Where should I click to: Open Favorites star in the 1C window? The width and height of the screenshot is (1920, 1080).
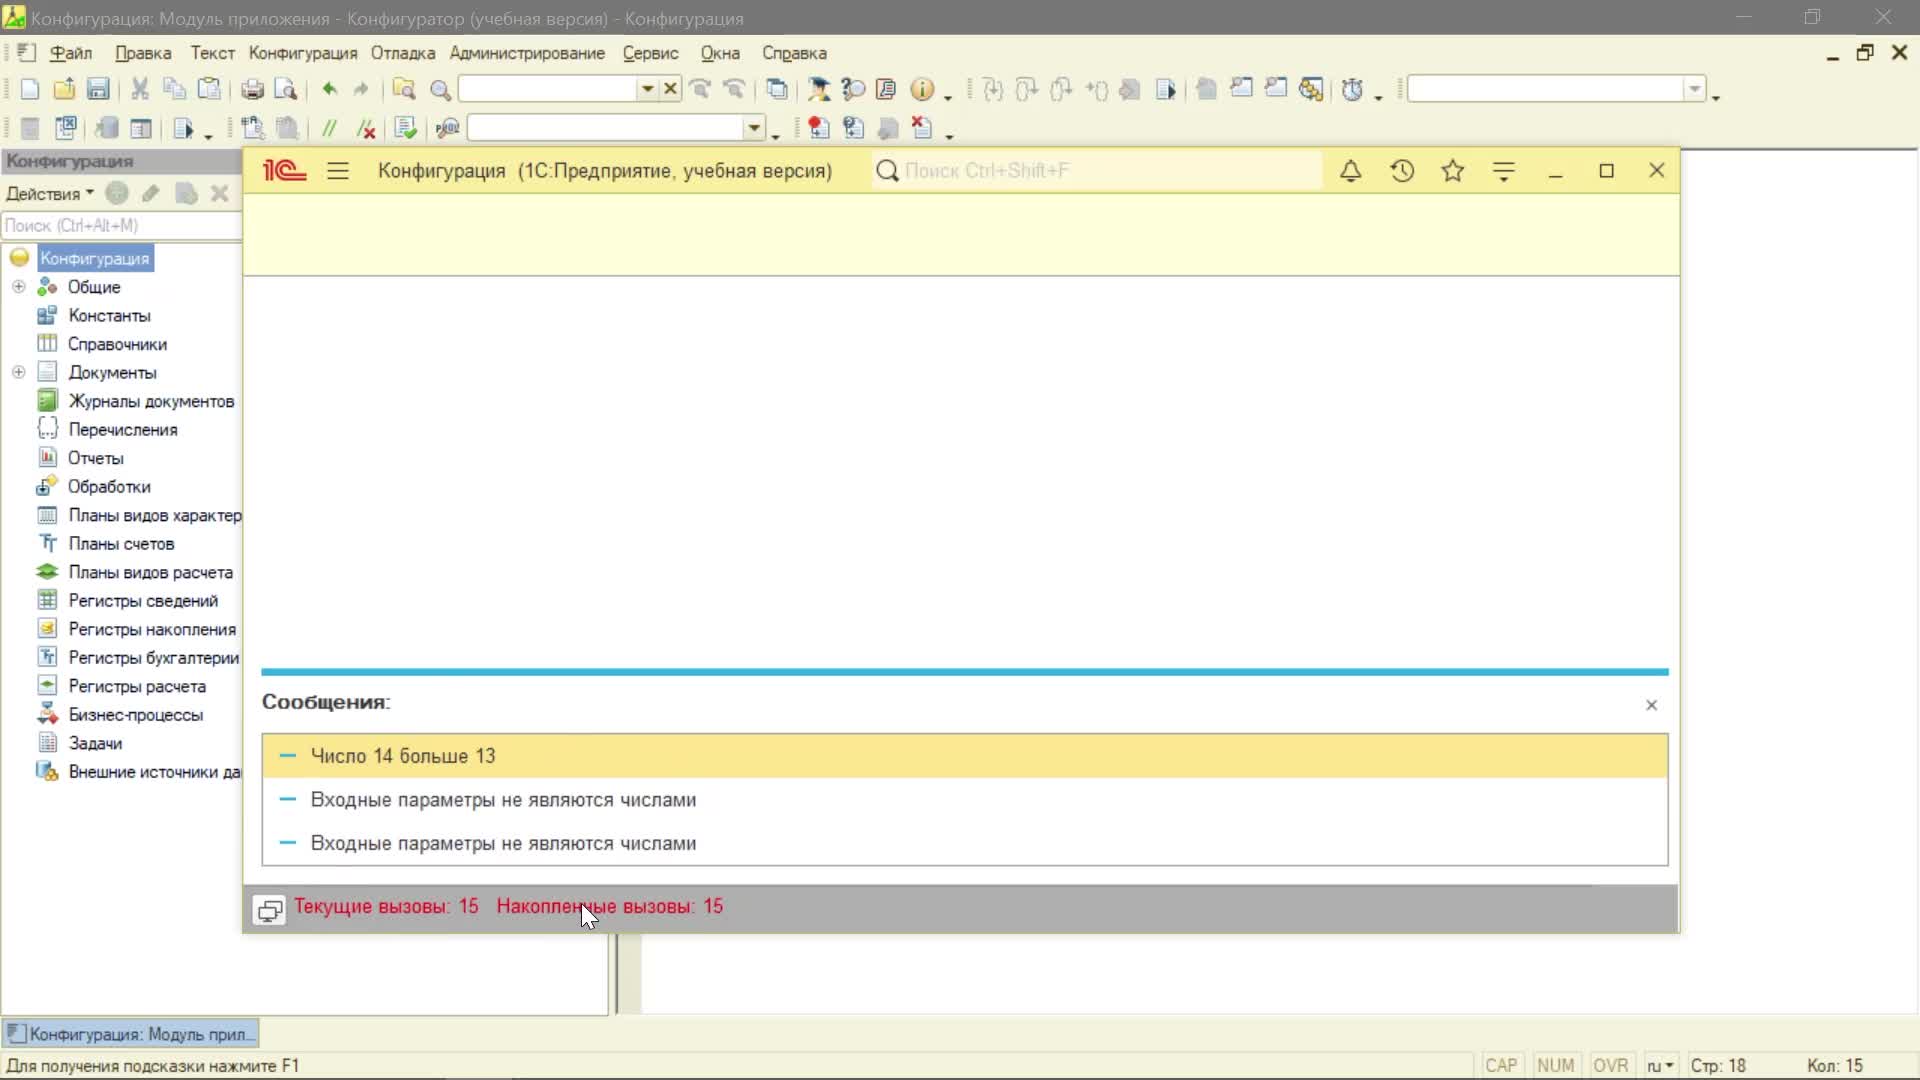(1453, 171)
